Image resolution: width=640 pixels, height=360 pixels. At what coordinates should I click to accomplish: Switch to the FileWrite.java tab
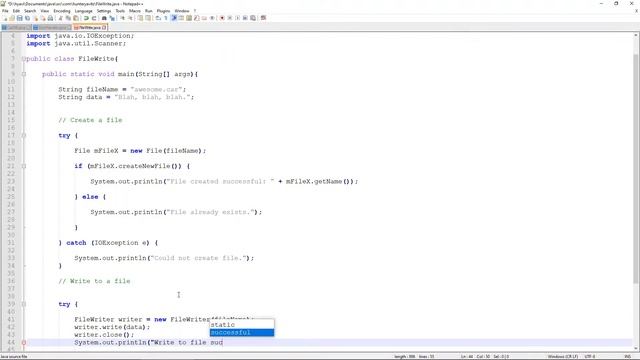pos(89,27)
